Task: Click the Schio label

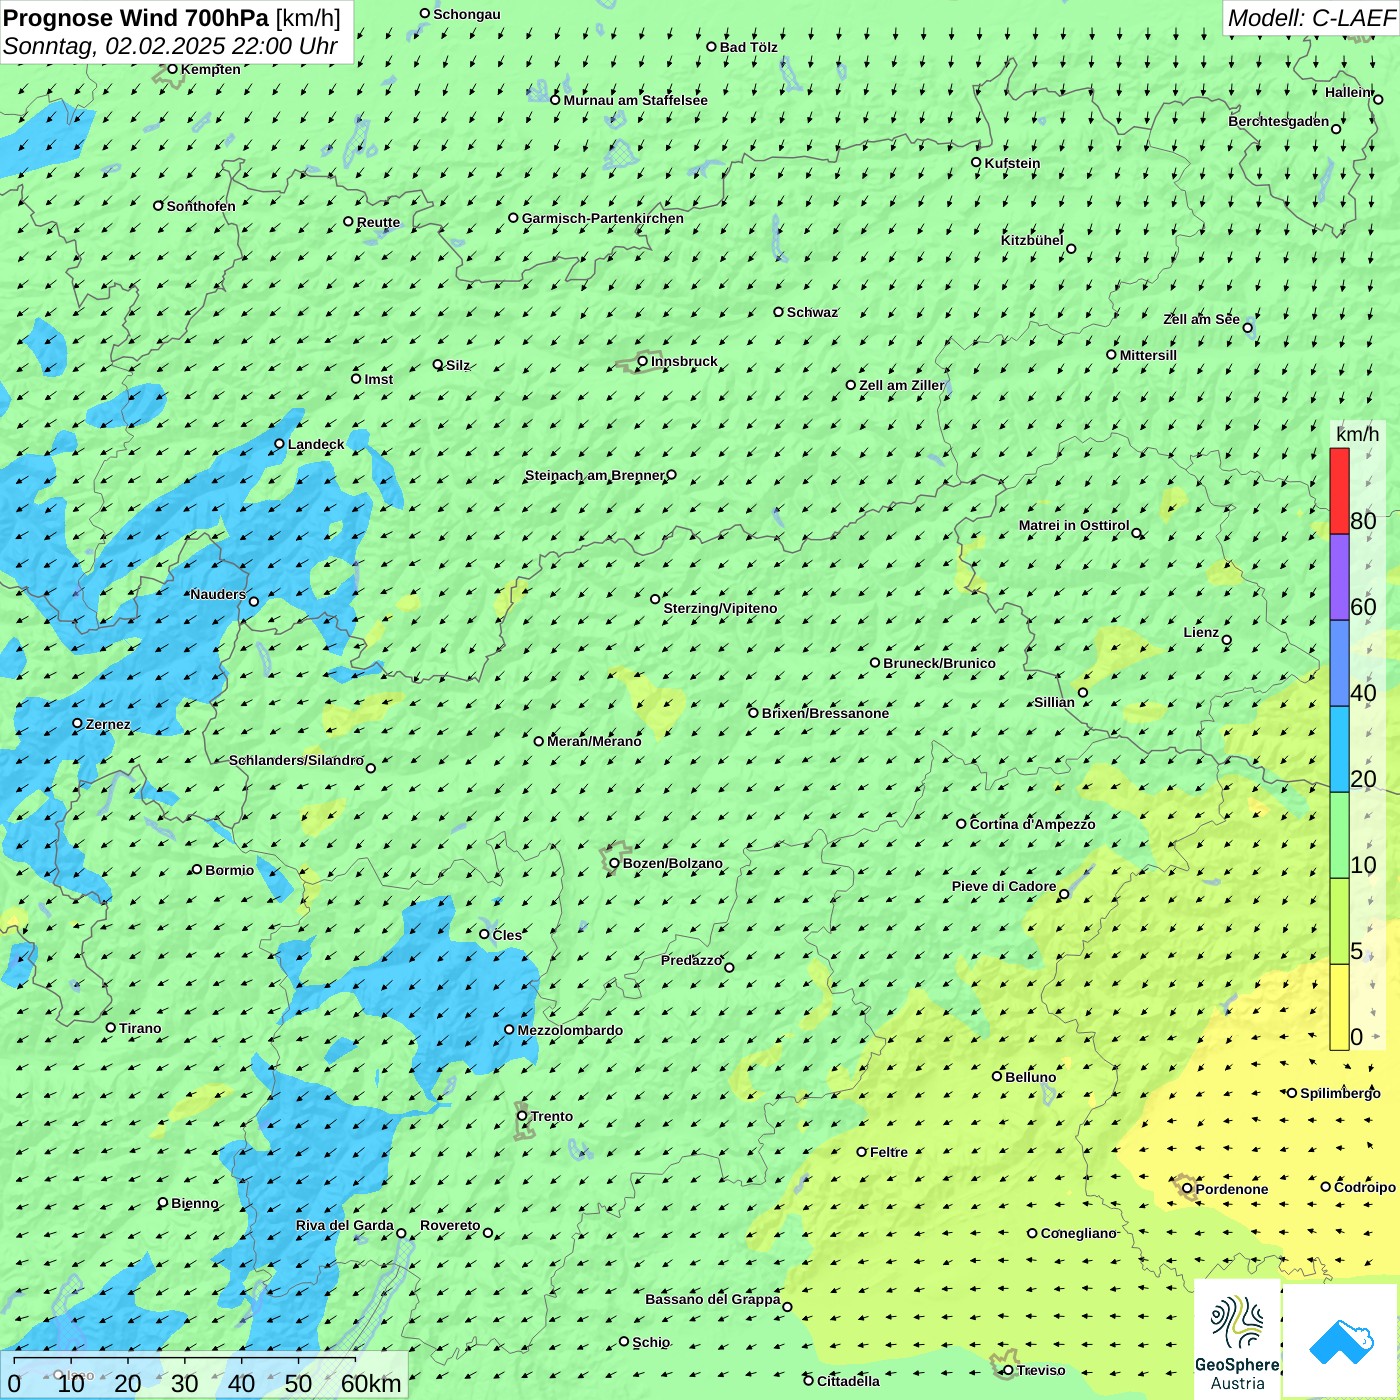Action: pyautogui.click(x=651, y=1342)
